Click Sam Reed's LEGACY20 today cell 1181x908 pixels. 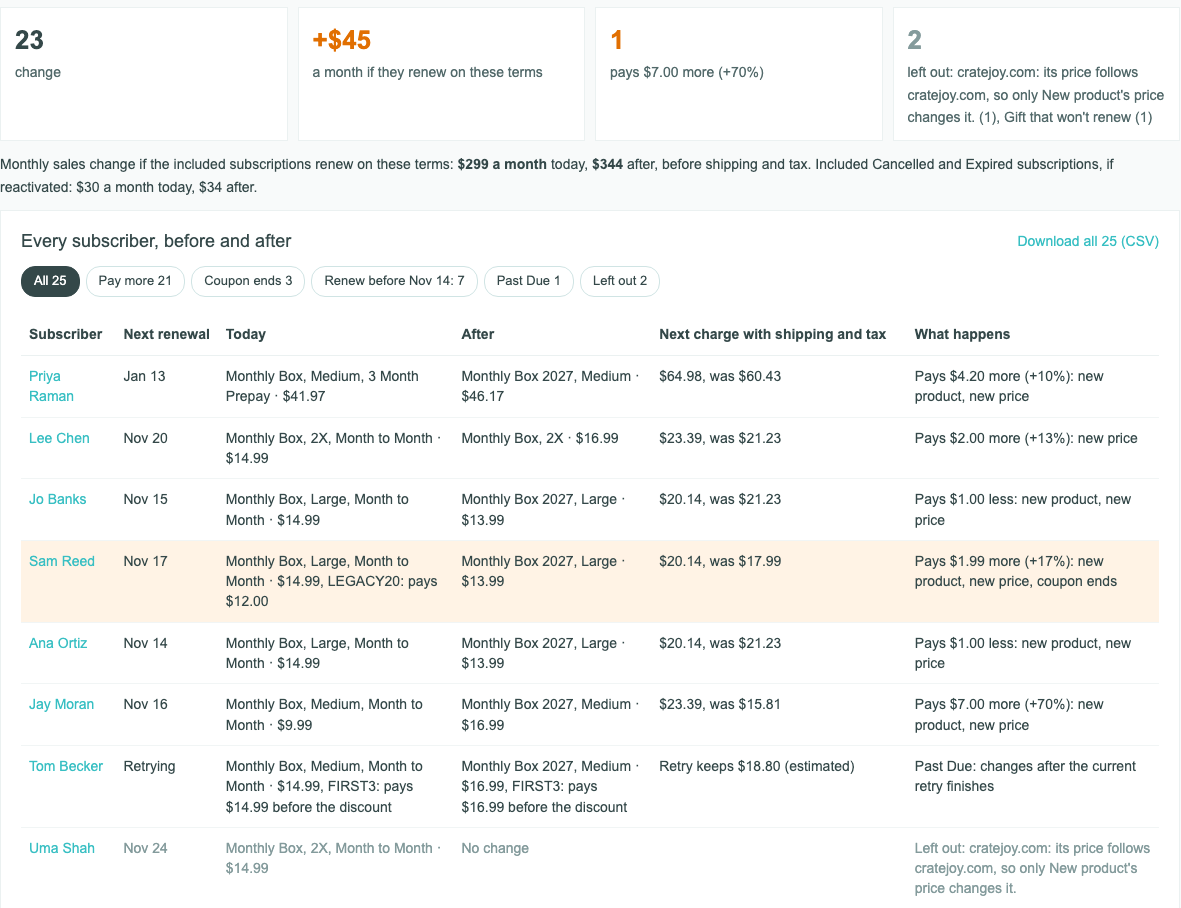[x=331, y=581]
